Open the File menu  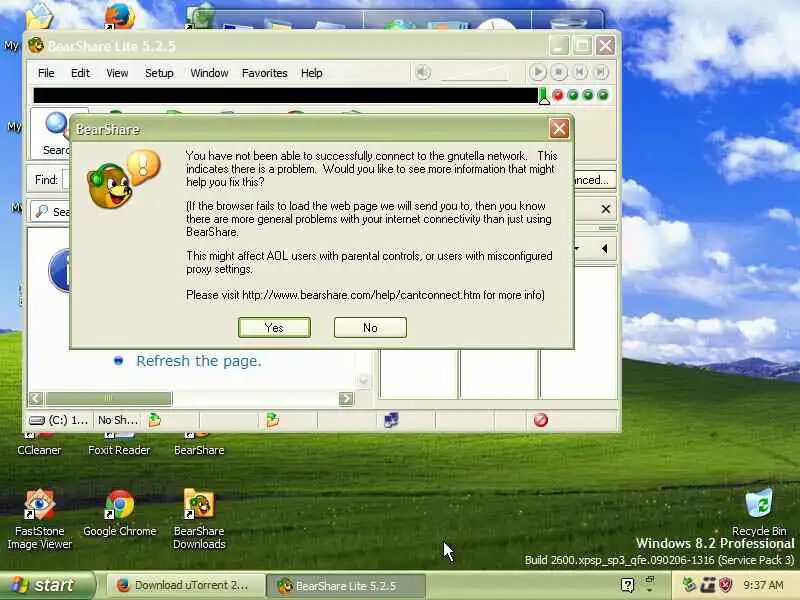[x=46, y=73]
